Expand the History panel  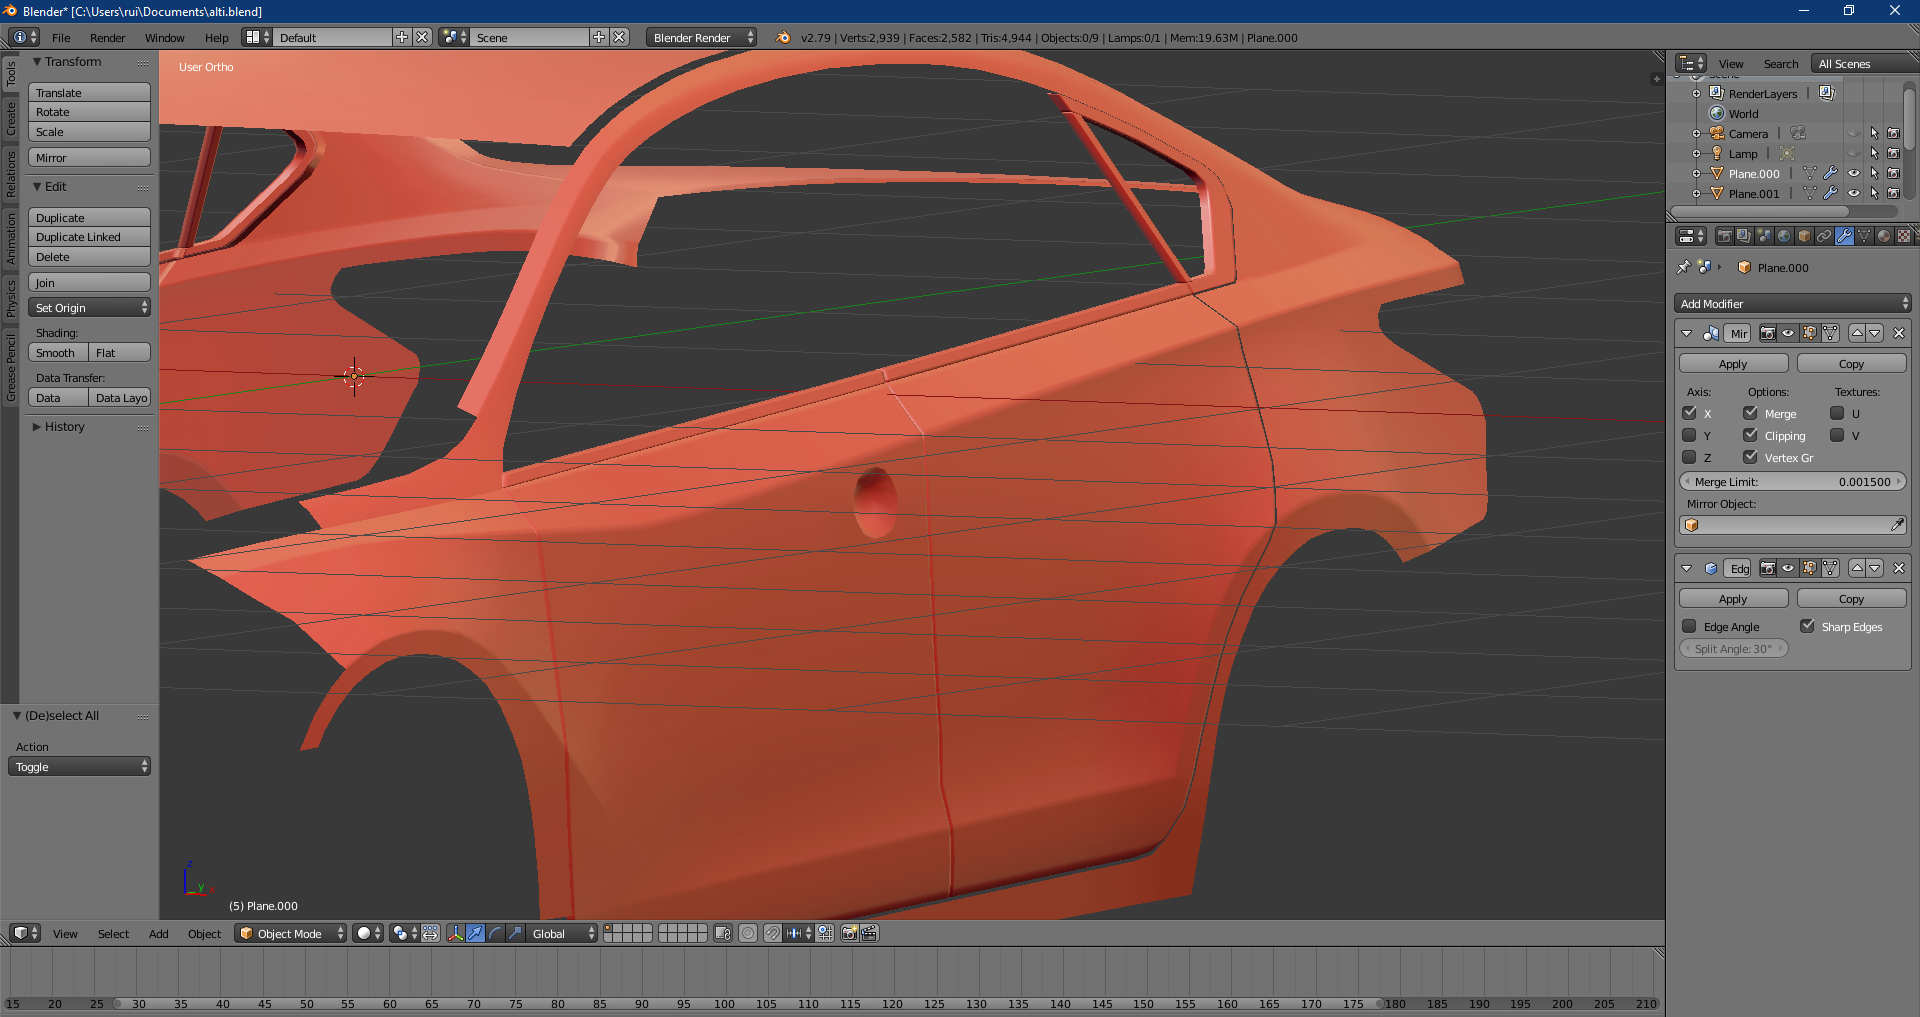[64, 427]
